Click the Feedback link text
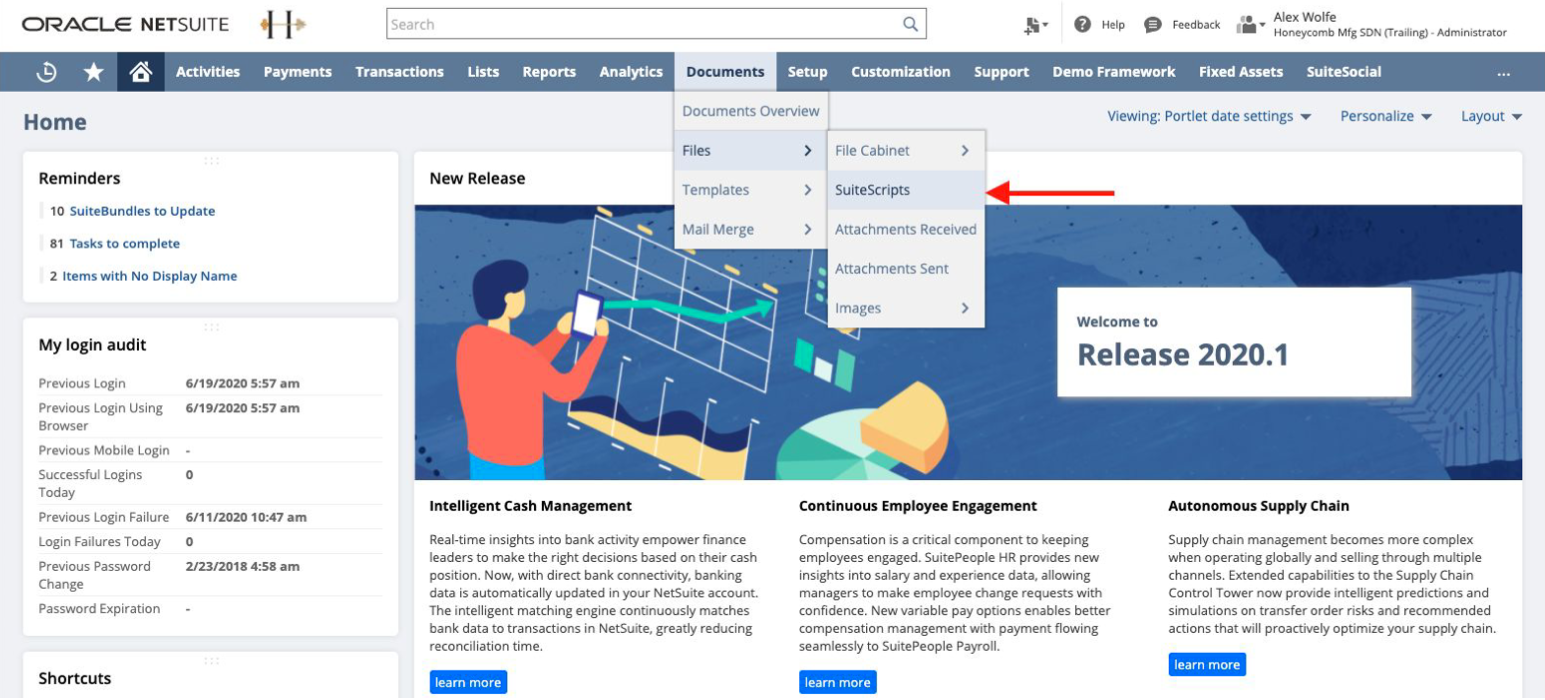 (x=1196, y=25)
